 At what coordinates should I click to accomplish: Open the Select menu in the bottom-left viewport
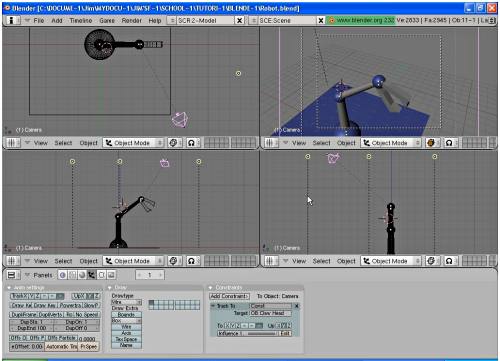point(63,261)
